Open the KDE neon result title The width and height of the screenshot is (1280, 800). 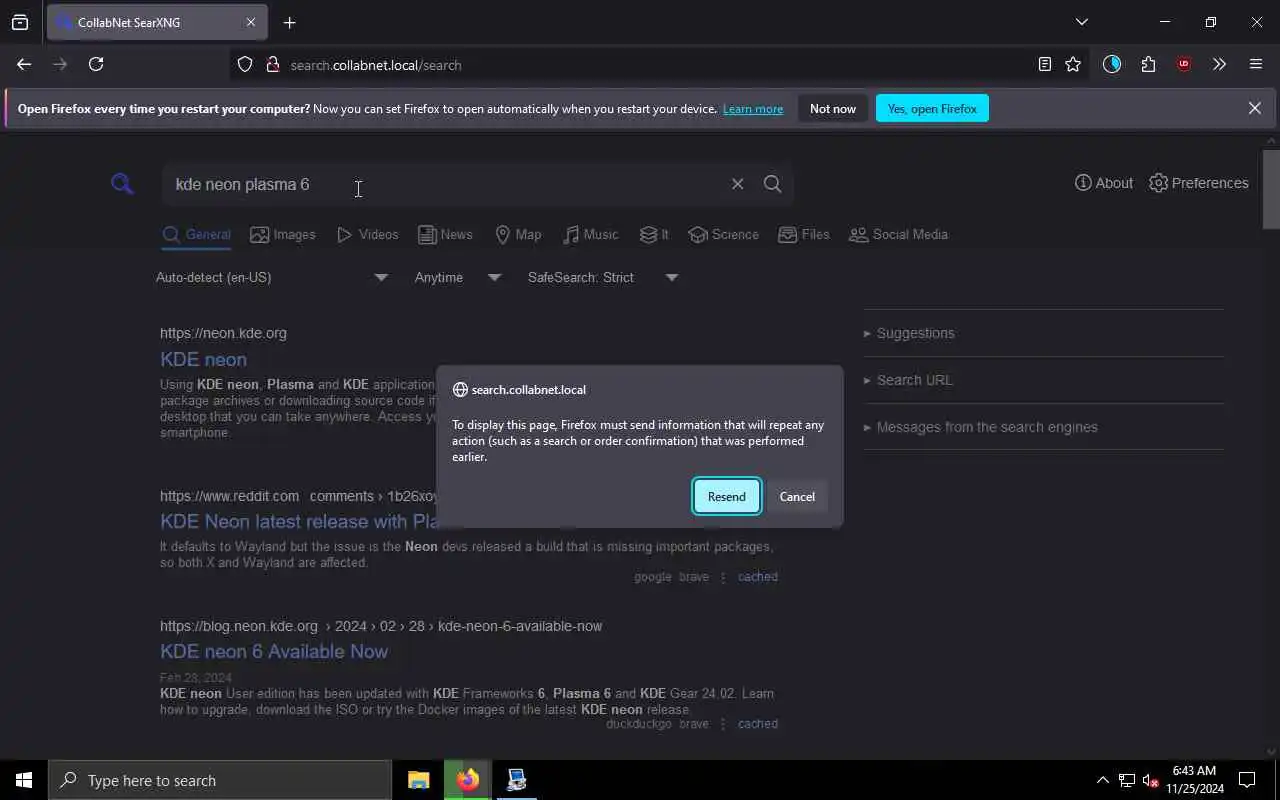click(x=203, y=359)
